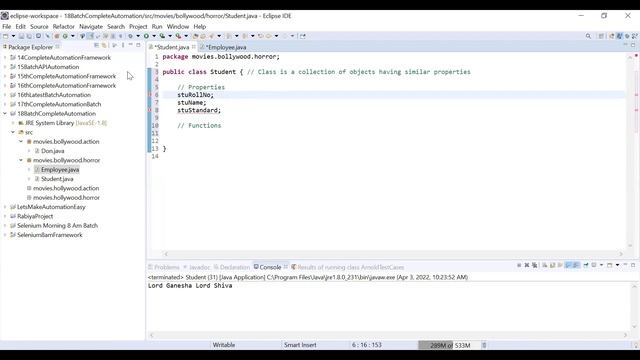Click the Run with Coverage toolbar icon
The image size is (640, 360).
162,36
